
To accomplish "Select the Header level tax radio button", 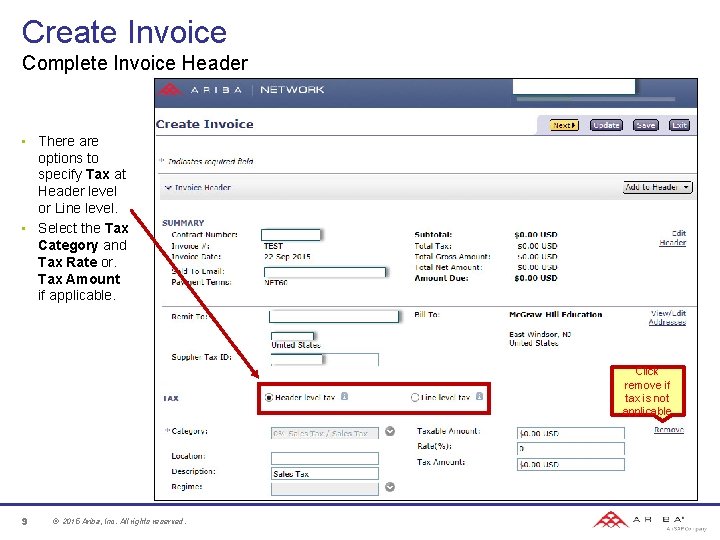I will point(269,397).
